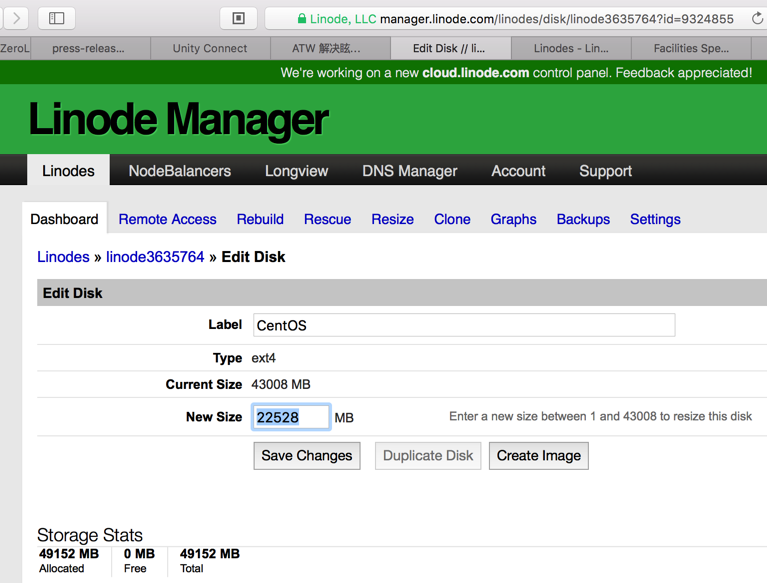This screenshot has height=583, width=767.
Task: Open the NodeBalancers nav item
Action: click(x=180, y=171)
